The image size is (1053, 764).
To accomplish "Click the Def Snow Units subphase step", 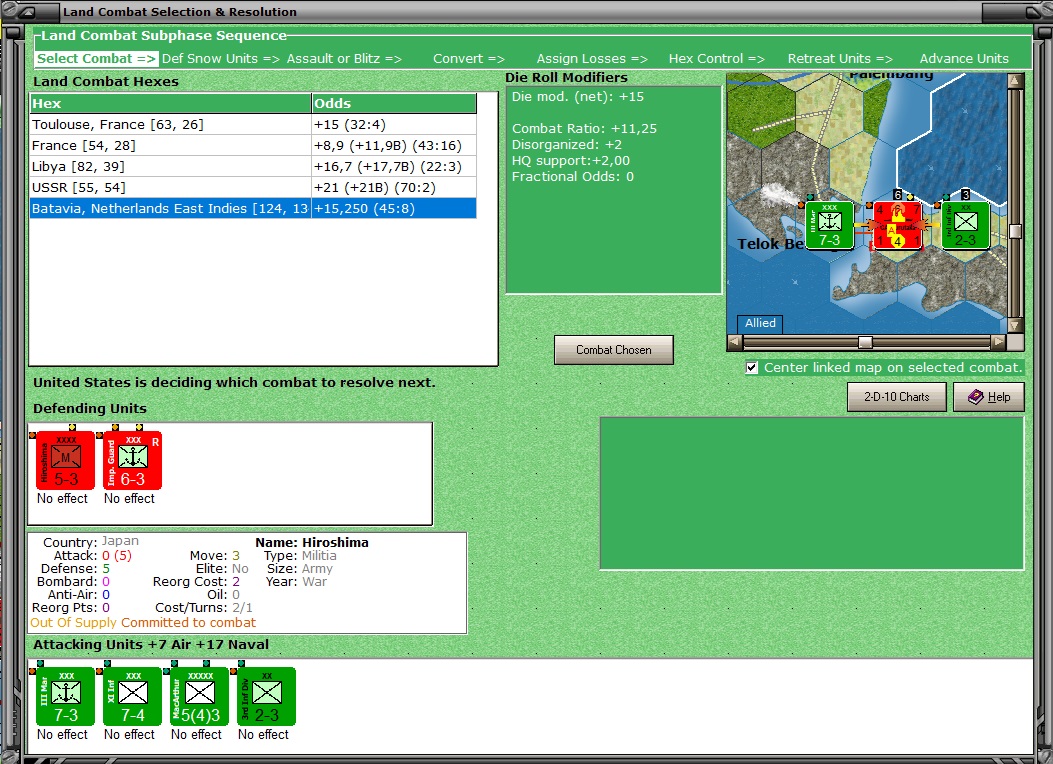I will click(x=221, y=59).
